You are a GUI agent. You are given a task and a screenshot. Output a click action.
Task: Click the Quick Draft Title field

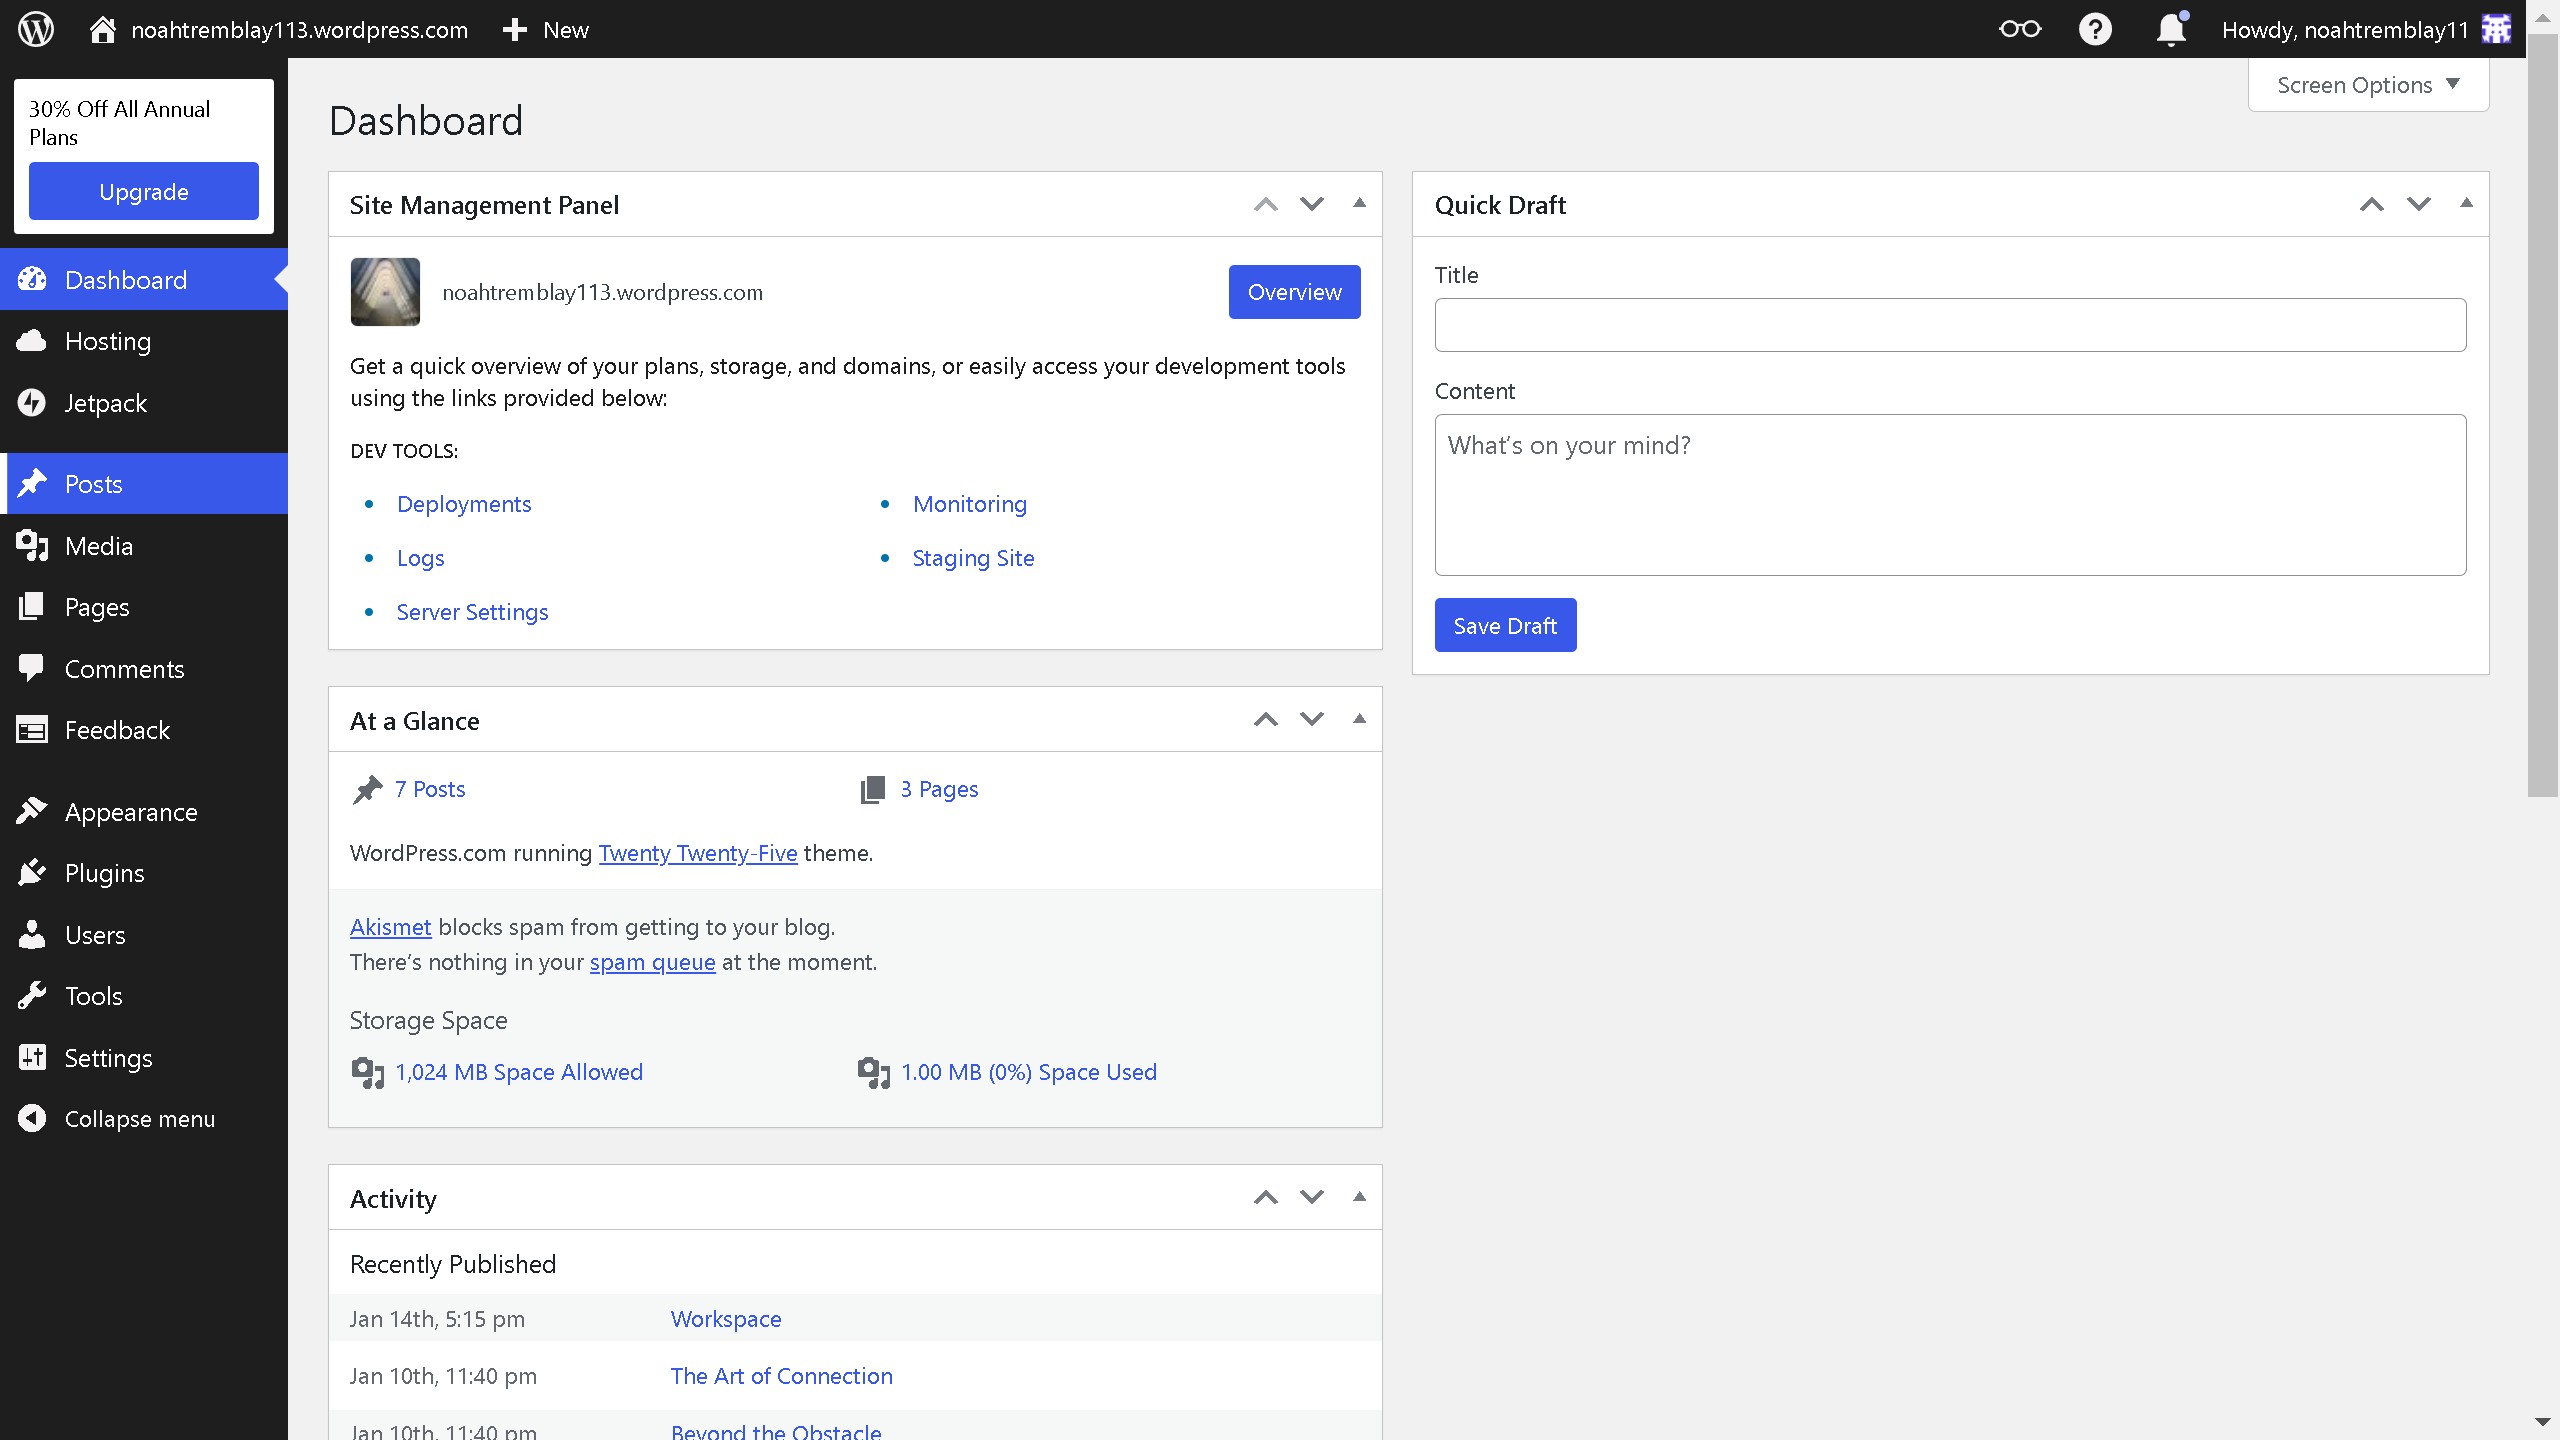pyautogui.click(x=1948, y=324)
